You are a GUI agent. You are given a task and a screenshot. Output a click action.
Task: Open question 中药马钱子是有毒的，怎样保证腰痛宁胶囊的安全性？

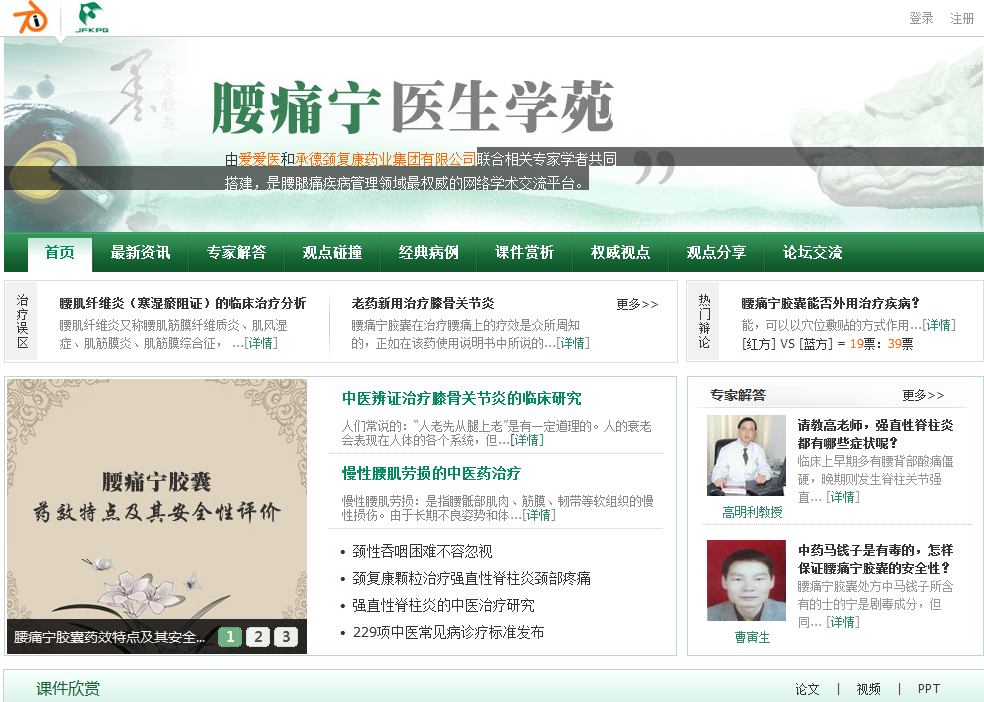[x=875, y=559]
